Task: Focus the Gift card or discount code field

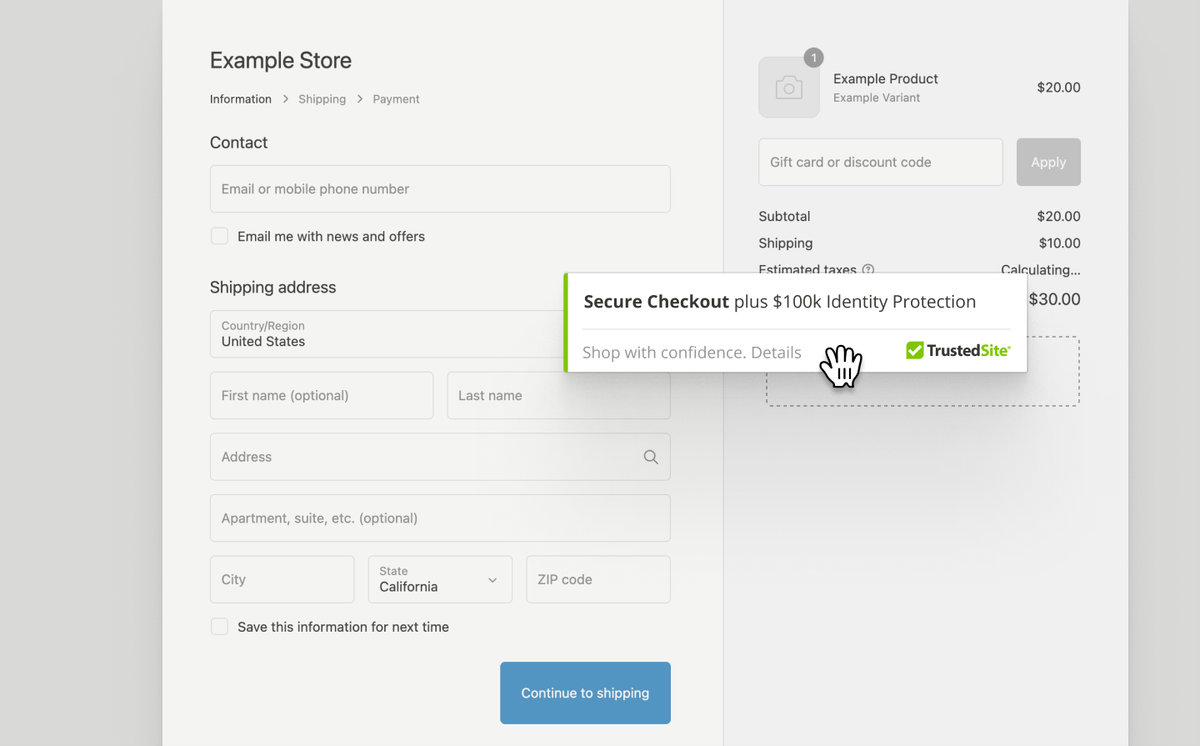Action: click(880, 162)
